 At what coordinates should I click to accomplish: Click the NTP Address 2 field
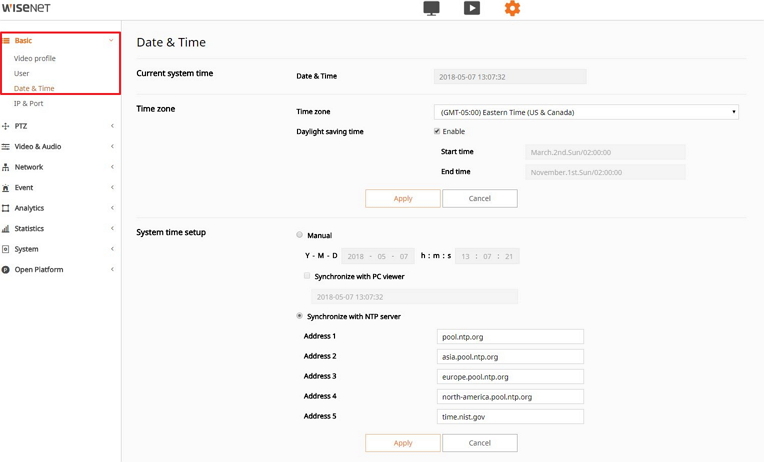[x=510, y=357]
